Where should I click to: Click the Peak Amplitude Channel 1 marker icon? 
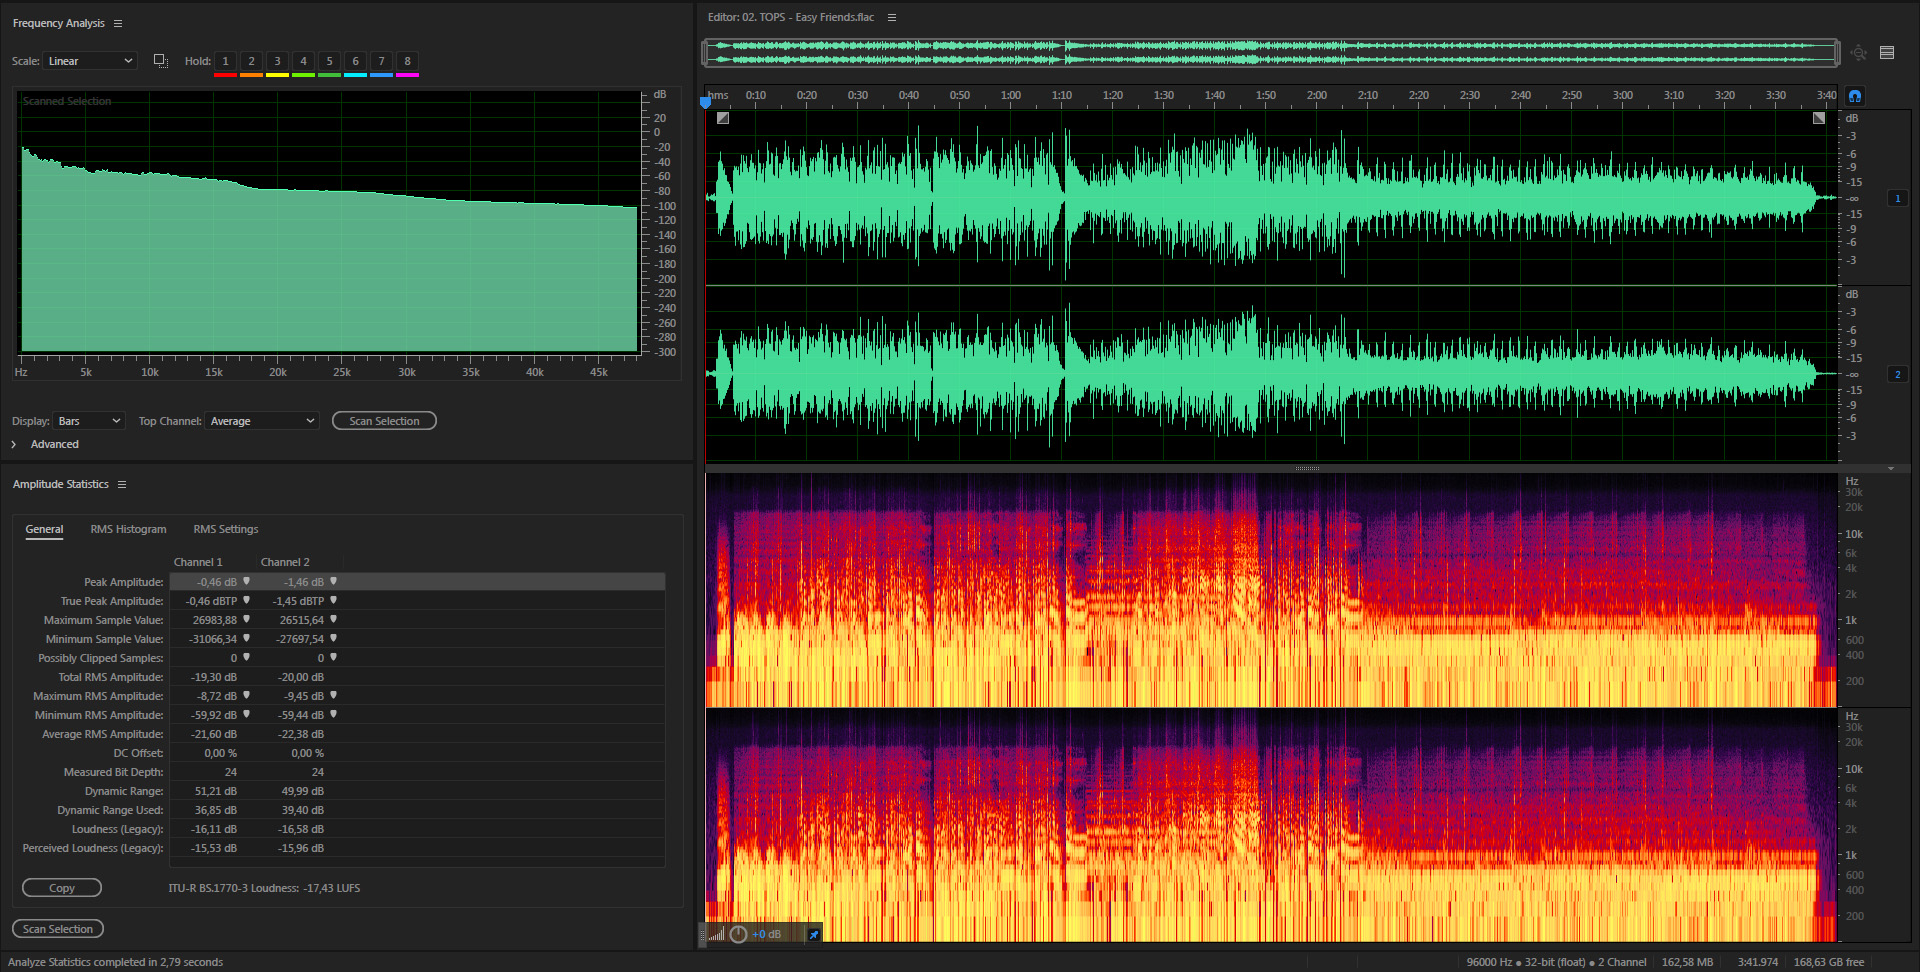(x=246, y=581)
